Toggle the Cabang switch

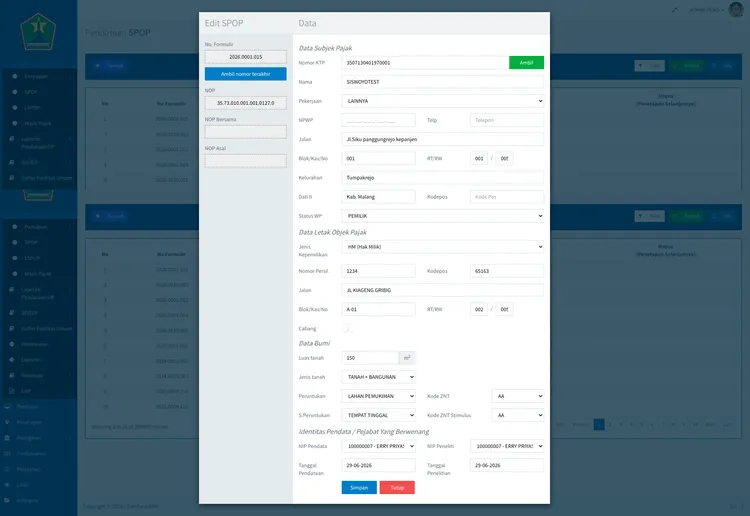(346, 328)
